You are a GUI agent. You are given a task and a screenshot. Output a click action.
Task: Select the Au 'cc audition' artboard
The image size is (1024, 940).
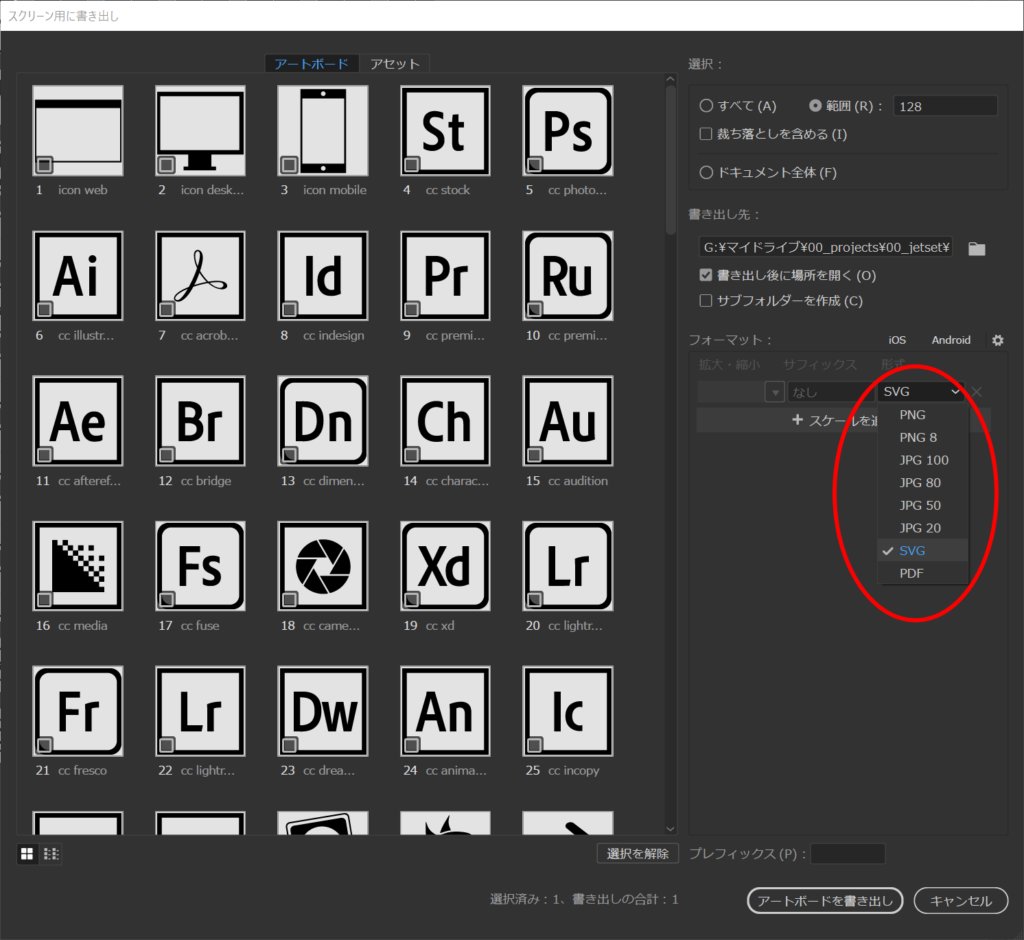coord(568,421)
